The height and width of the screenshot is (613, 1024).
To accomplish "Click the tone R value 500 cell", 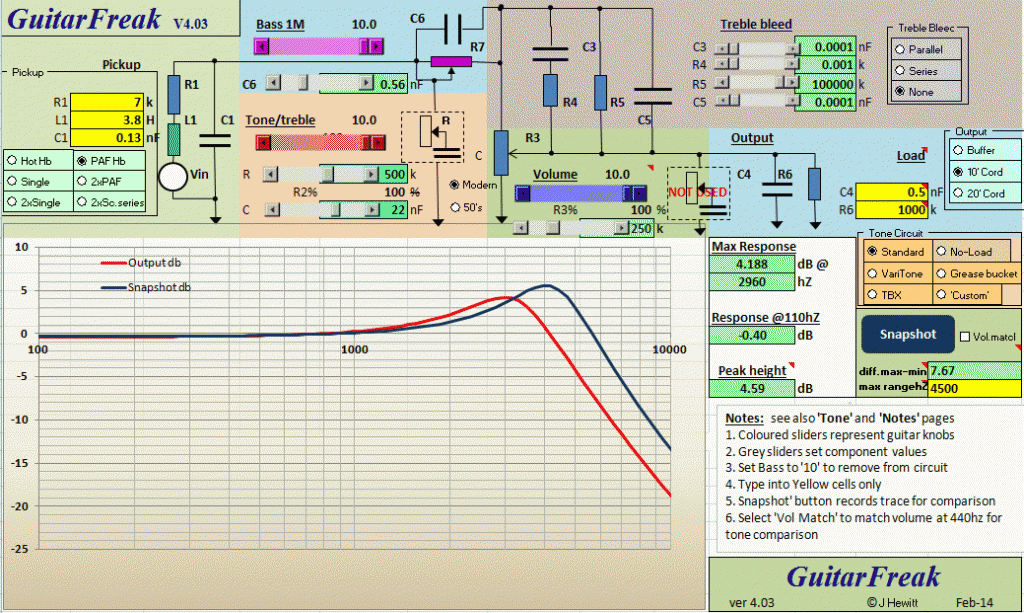I will [x=394, y=174].
